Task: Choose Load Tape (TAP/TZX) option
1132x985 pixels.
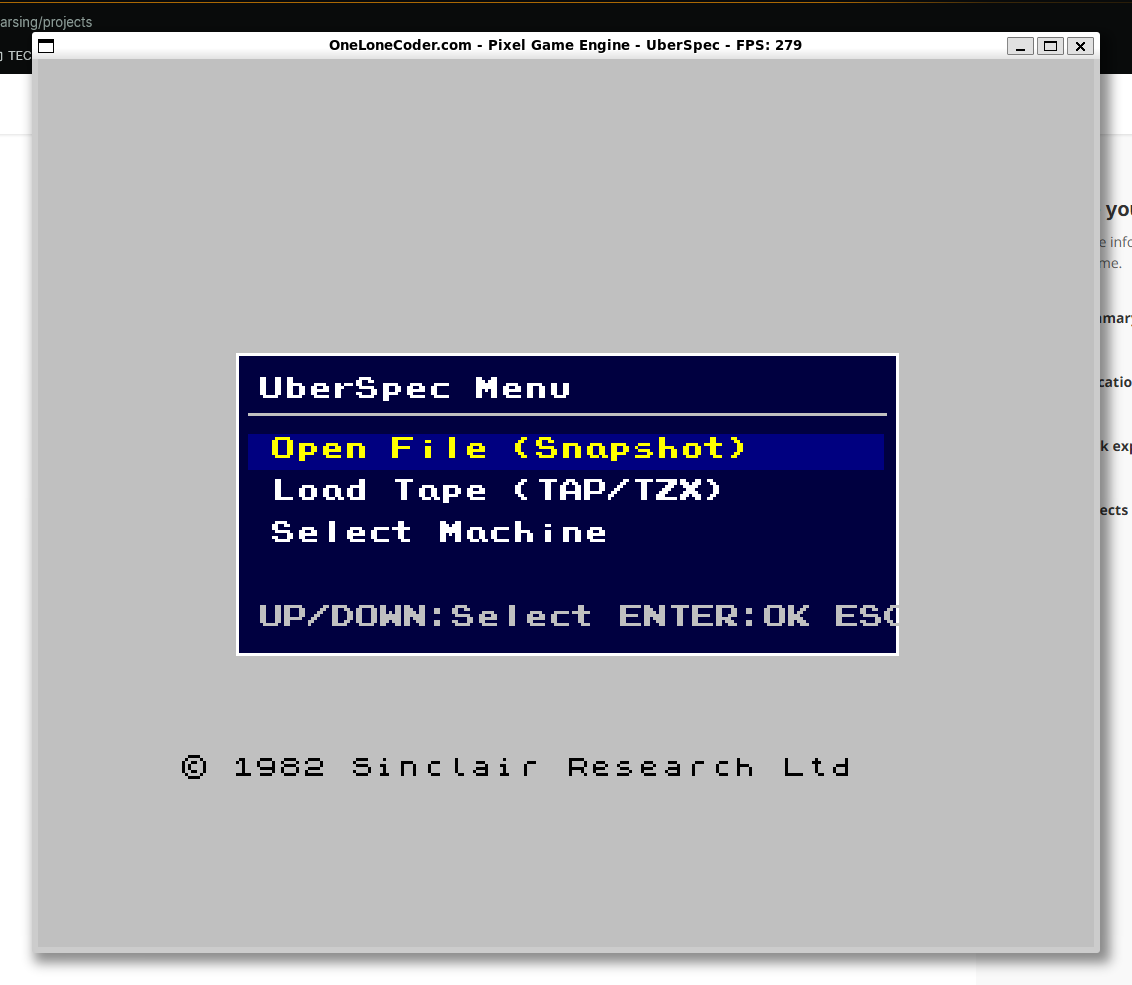Action: pos(497,491)
